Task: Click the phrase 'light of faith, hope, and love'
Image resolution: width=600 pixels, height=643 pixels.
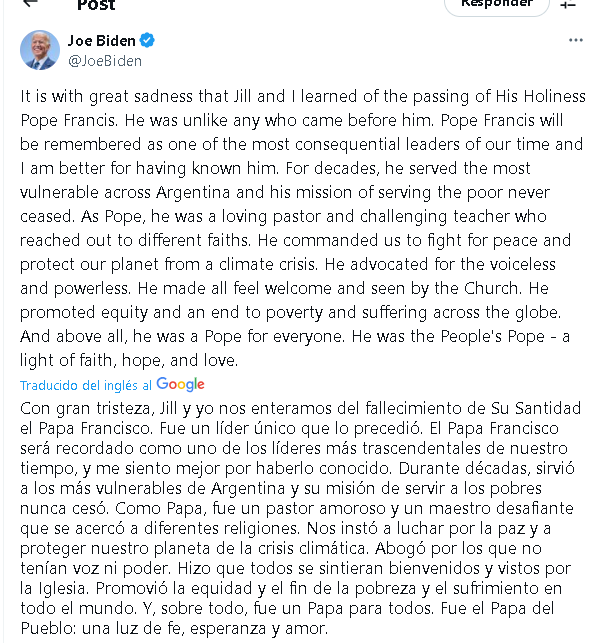Action: tap(128, 360)
